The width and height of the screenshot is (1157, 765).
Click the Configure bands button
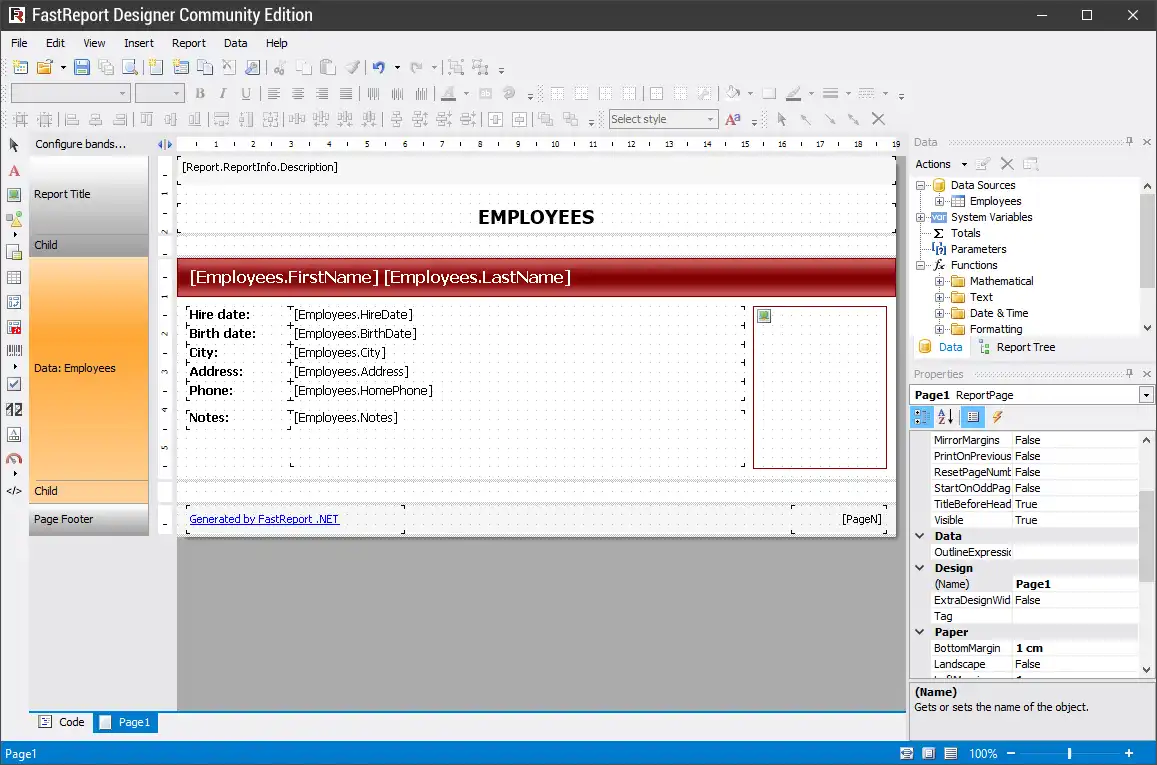[x=80, y=144]
